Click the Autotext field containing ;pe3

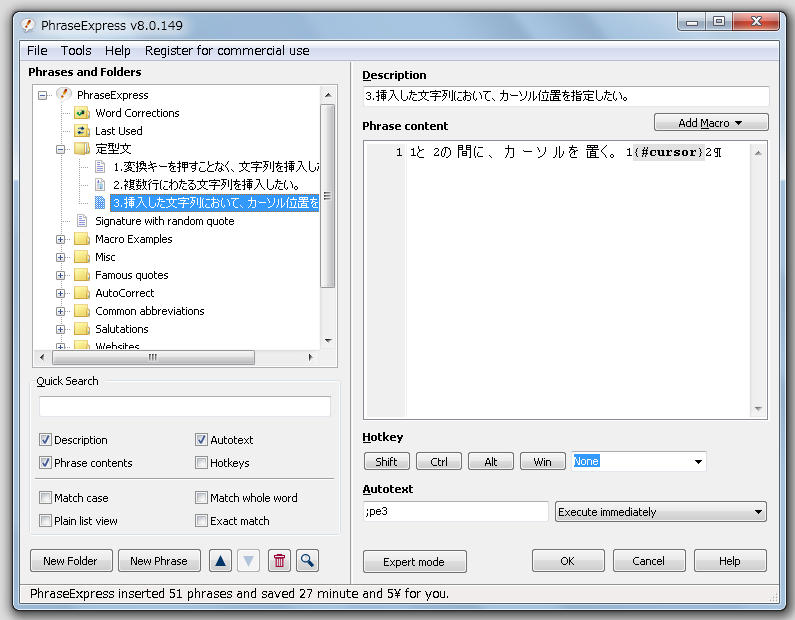pyautogui.click(x=455, y=511)
